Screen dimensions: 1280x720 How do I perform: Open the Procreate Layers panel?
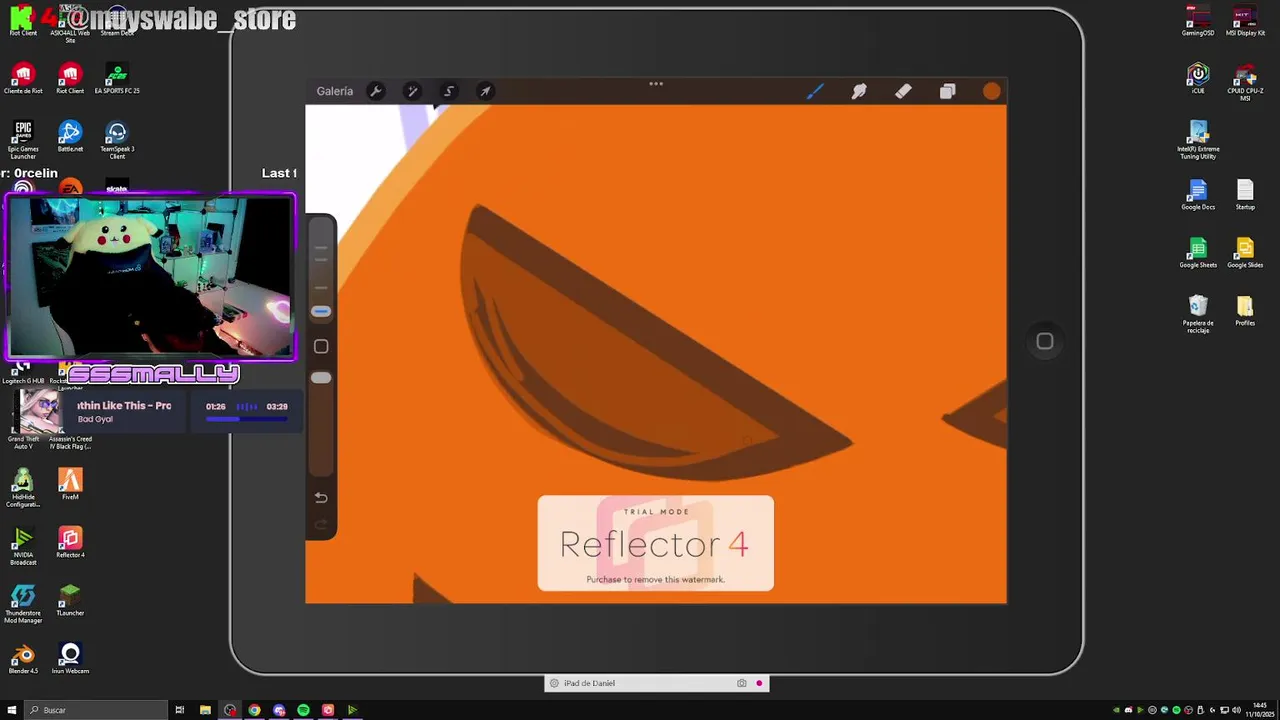[947, 91]
